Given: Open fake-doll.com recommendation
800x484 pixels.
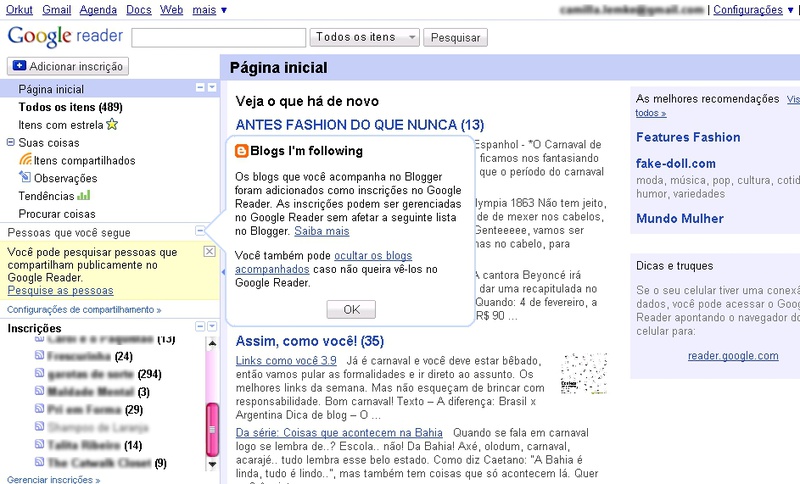Looking at the screenshot, I should point(676,164).
